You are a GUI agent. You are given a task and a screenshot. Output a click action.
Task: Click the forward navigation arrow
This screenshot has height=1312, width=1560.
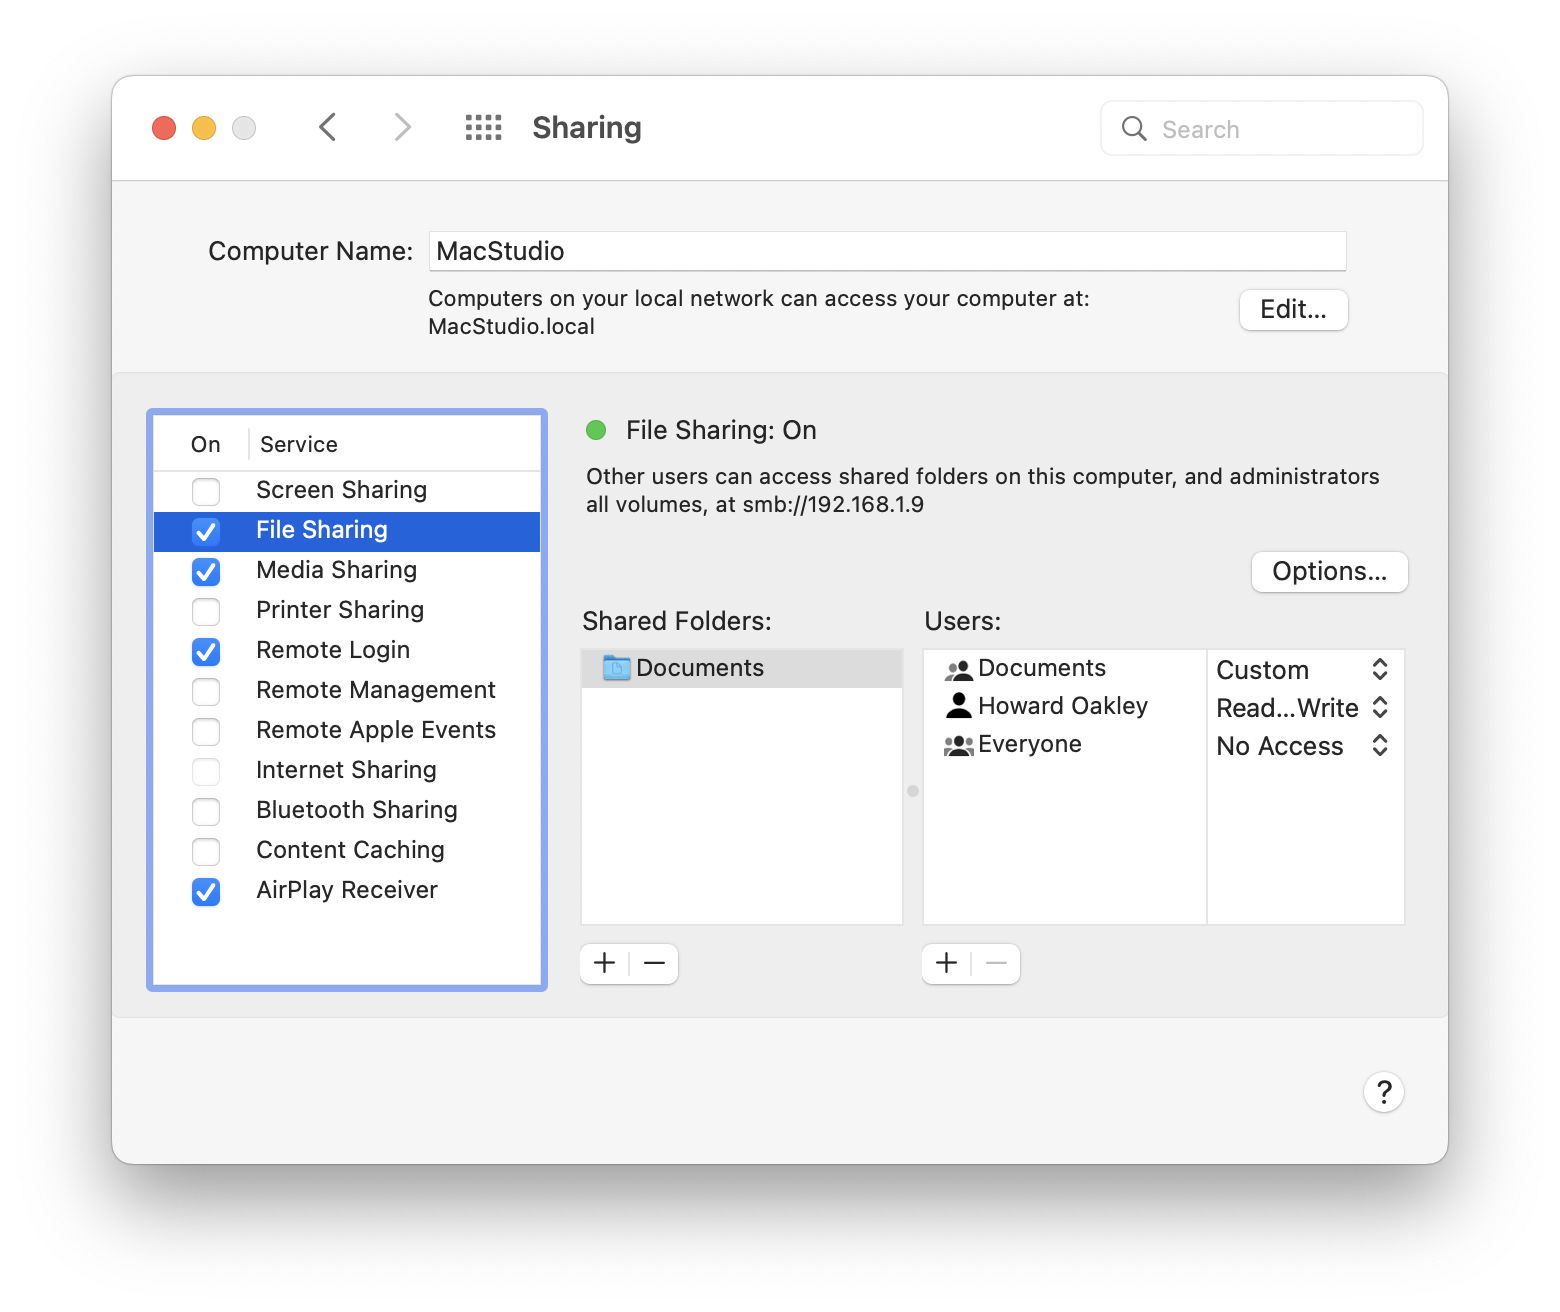[x=401, y=127]
